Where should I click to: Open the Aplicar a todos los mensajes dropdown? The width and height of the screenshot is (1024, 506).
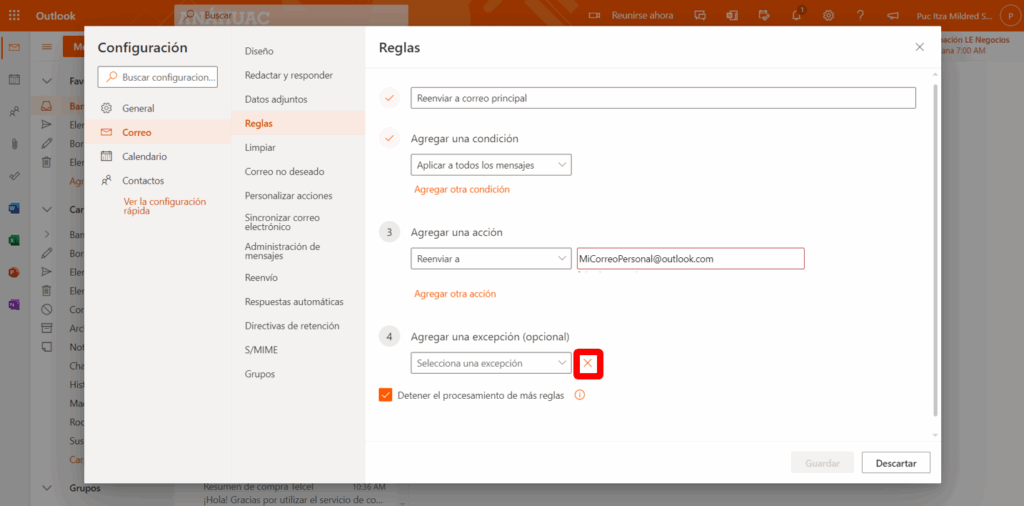point(491,165)
